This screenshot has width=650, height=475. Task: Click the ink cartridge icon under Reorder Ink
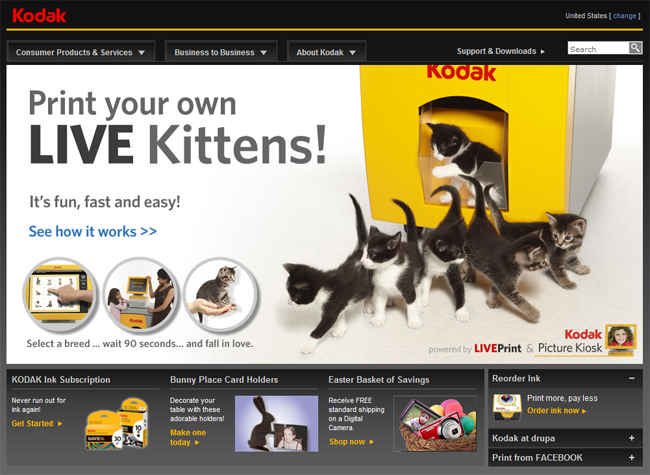(x=507, y=406)
